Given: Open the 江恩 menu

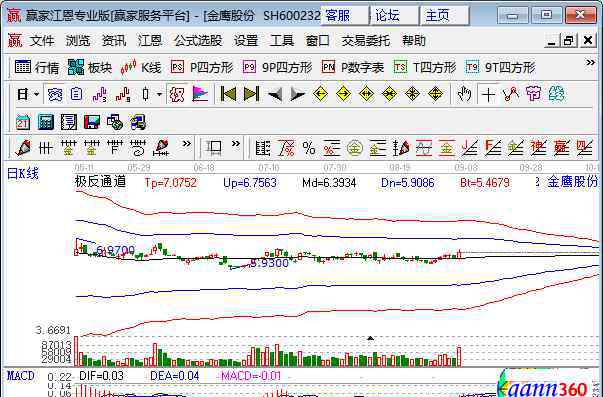Looking at the screenshot, I should [x=150, y=40].
